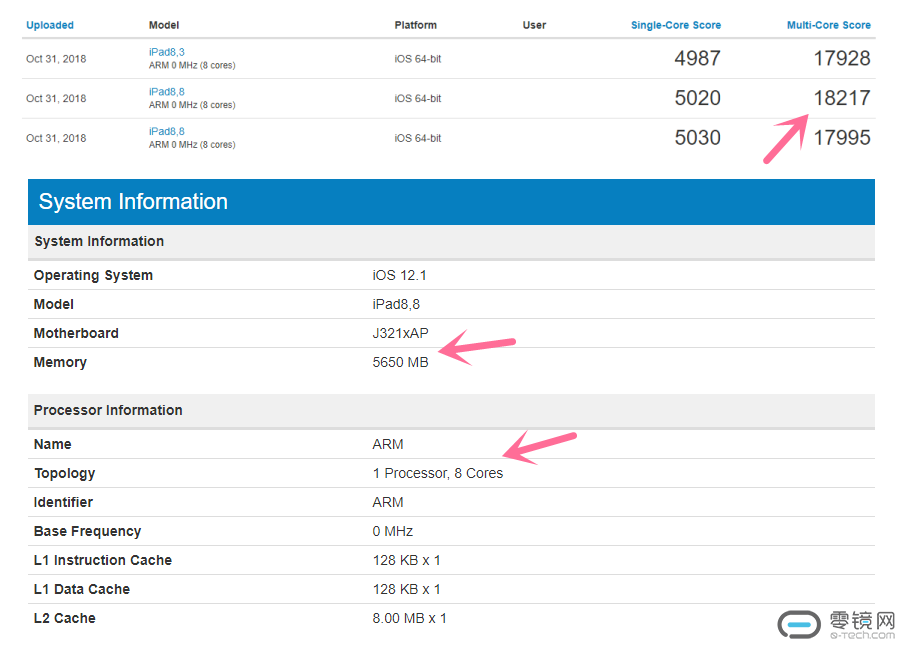This screenshot has height=645, width=900.
Task: Click the blue System Information banner
Action: coord(451,202)
